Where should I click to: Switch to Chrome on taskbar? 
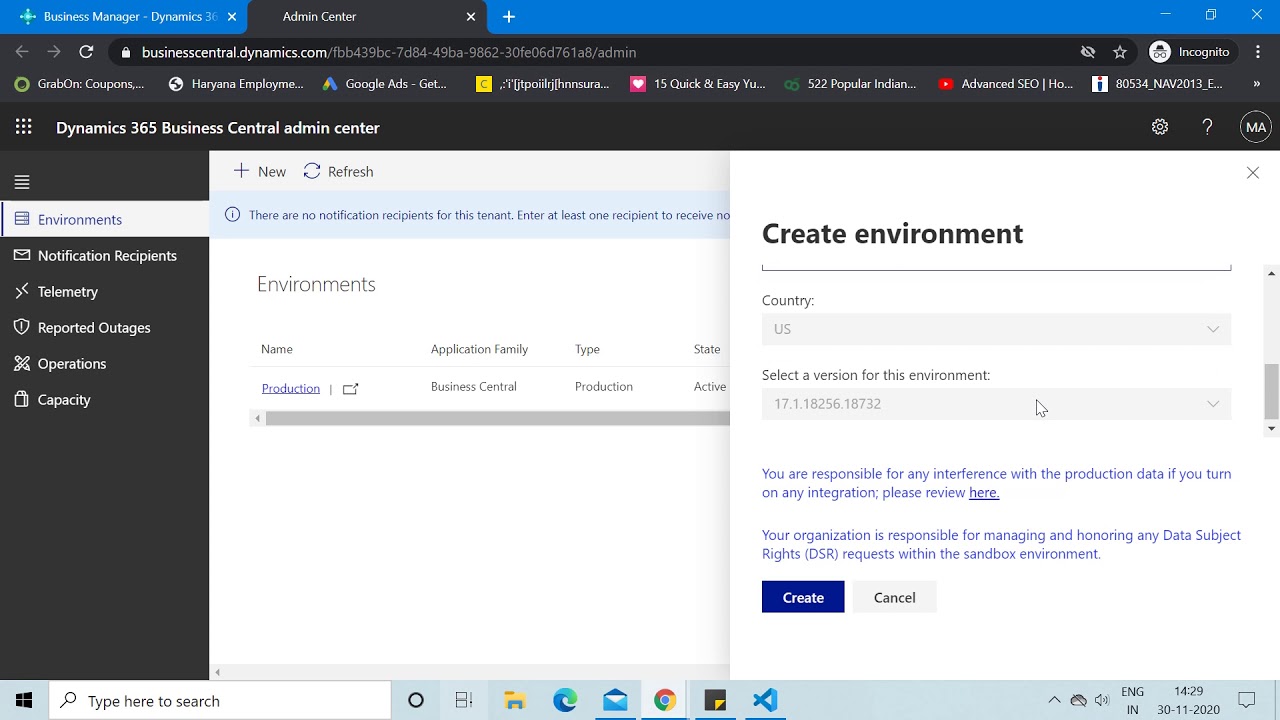click(x=665, y=701)
